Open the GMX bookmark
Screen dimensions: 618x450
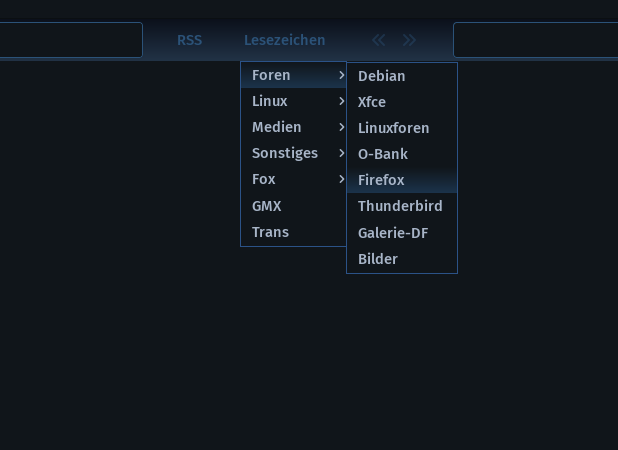pos(267,206)
